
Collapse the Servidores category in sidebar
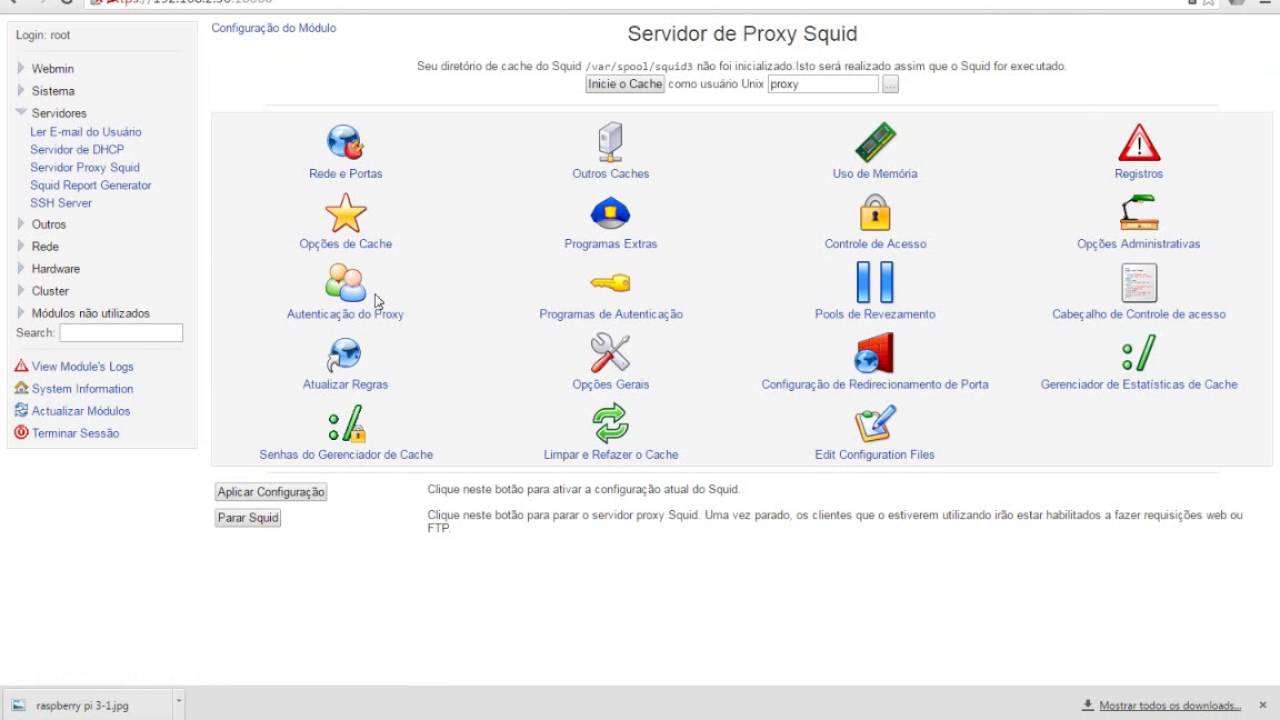pos(21,112)
